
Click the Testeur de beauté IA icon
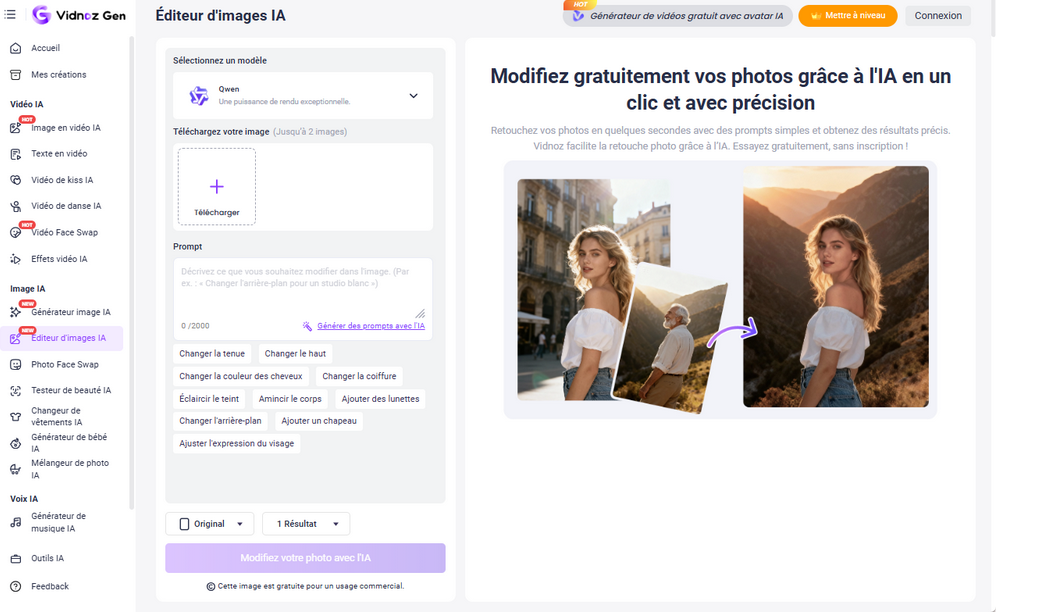point(15,391)
